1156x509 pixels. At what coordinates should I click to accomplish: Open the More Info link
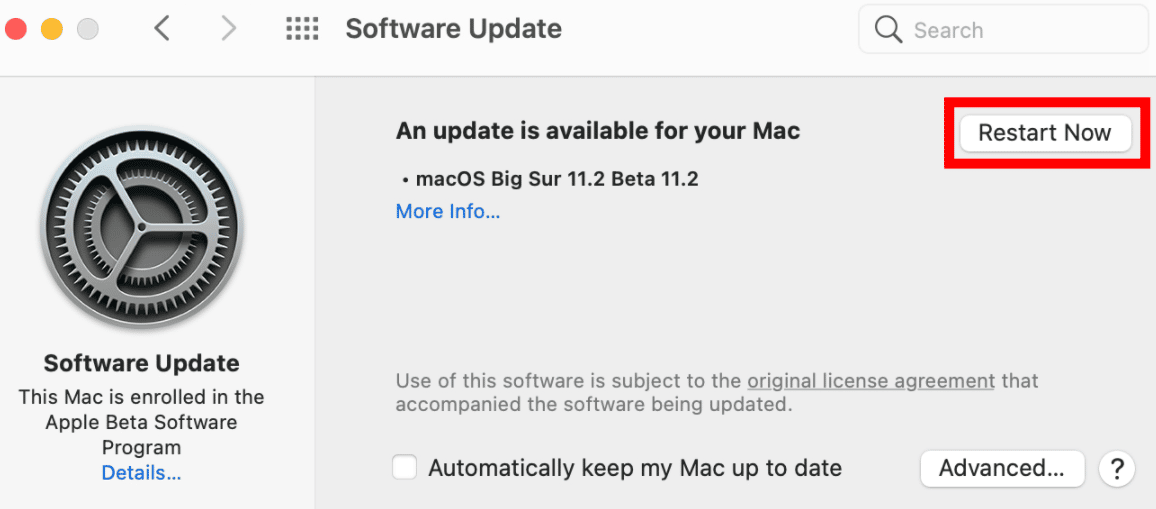[x=448, y=212]
